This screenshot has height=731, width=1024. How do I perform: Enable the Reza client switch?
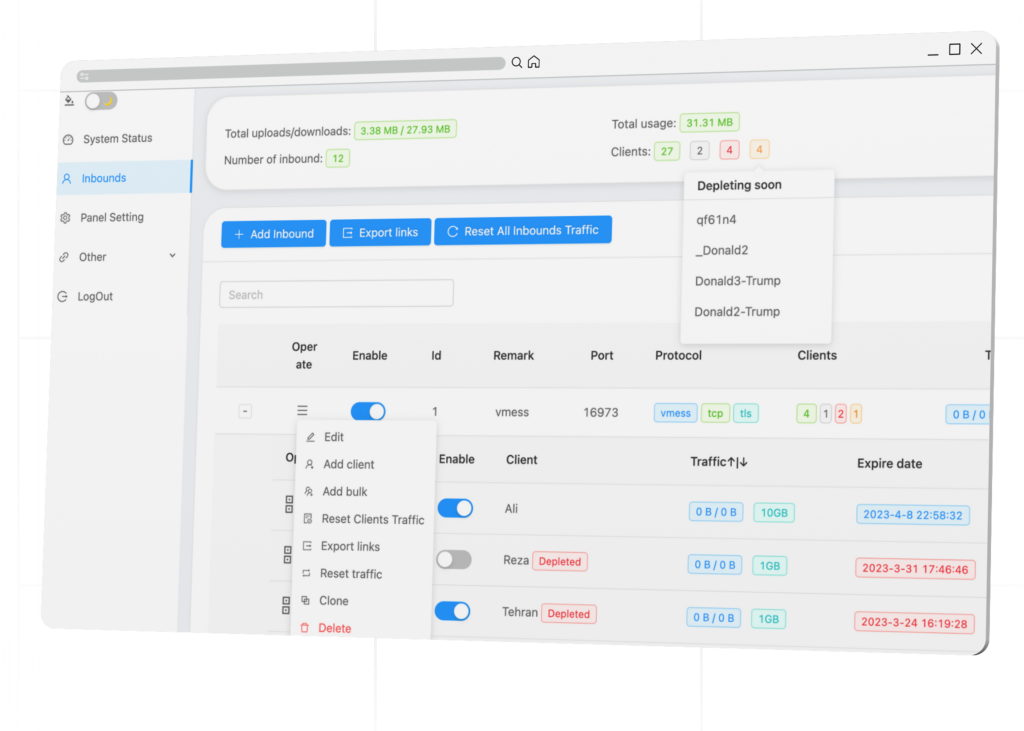pos(454,560)
